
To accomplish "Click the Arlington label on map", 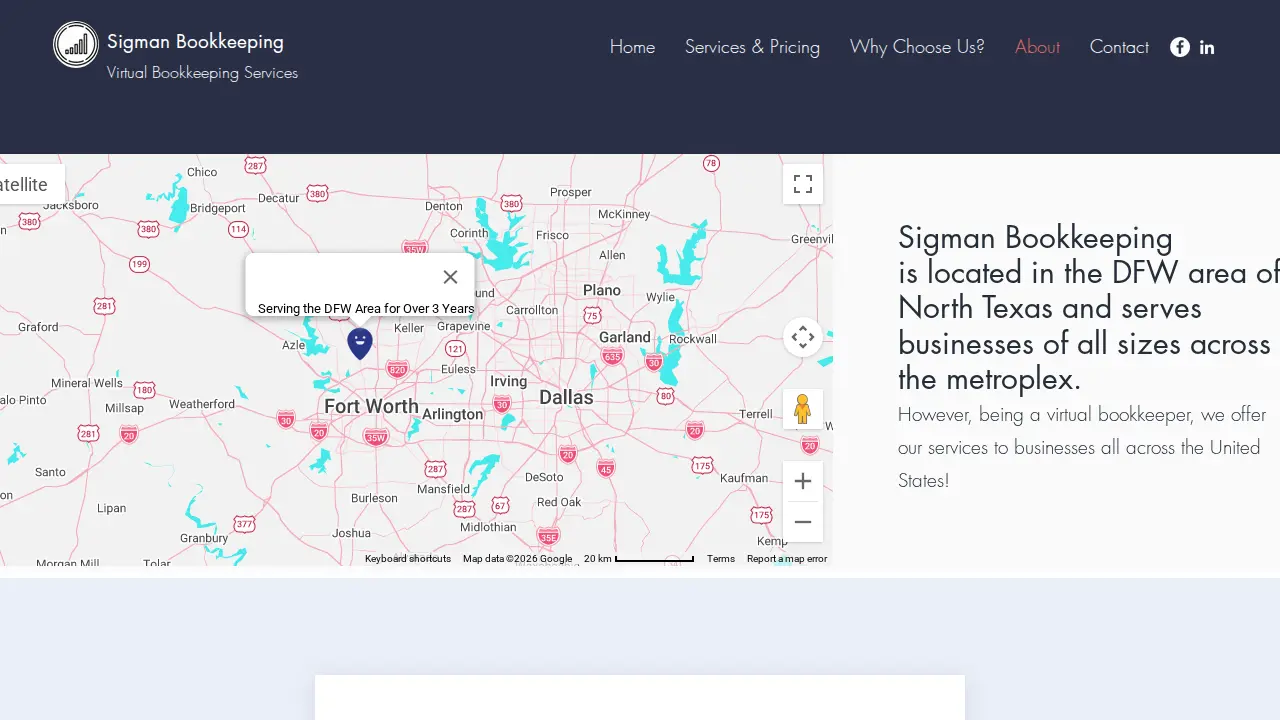I will 453,414.
